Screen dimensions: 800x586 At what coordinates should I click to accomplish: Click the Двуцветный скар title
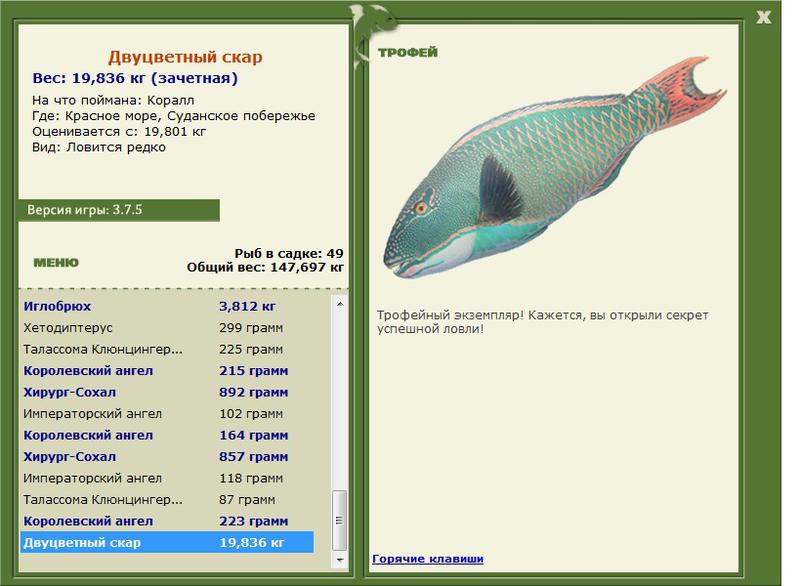point(185,57)
